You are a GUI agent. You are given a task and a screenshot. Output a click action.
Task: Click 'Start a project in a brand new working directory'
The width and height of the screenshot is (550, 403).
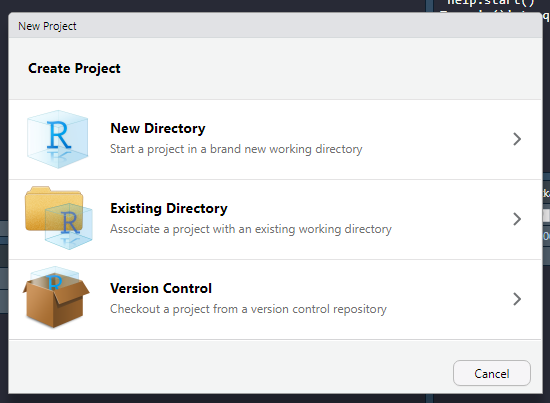236,149
